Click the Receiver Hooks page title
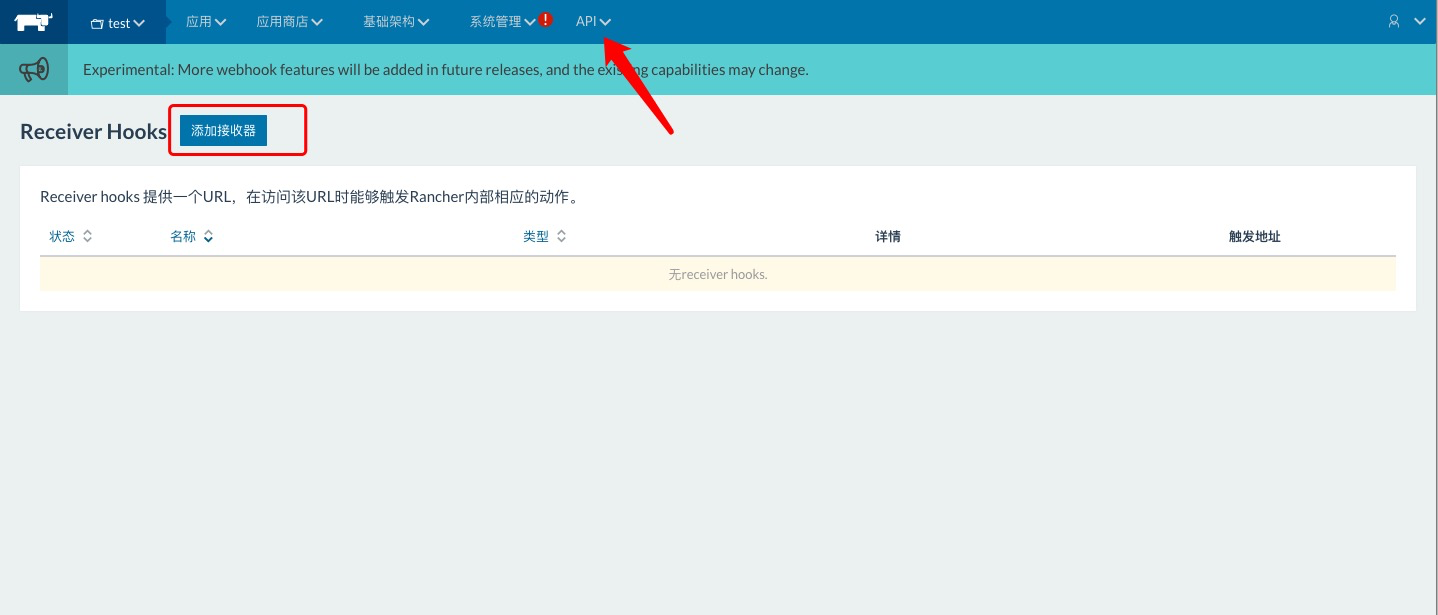The width and height of the screenshot is (1438, 615). 93,131
